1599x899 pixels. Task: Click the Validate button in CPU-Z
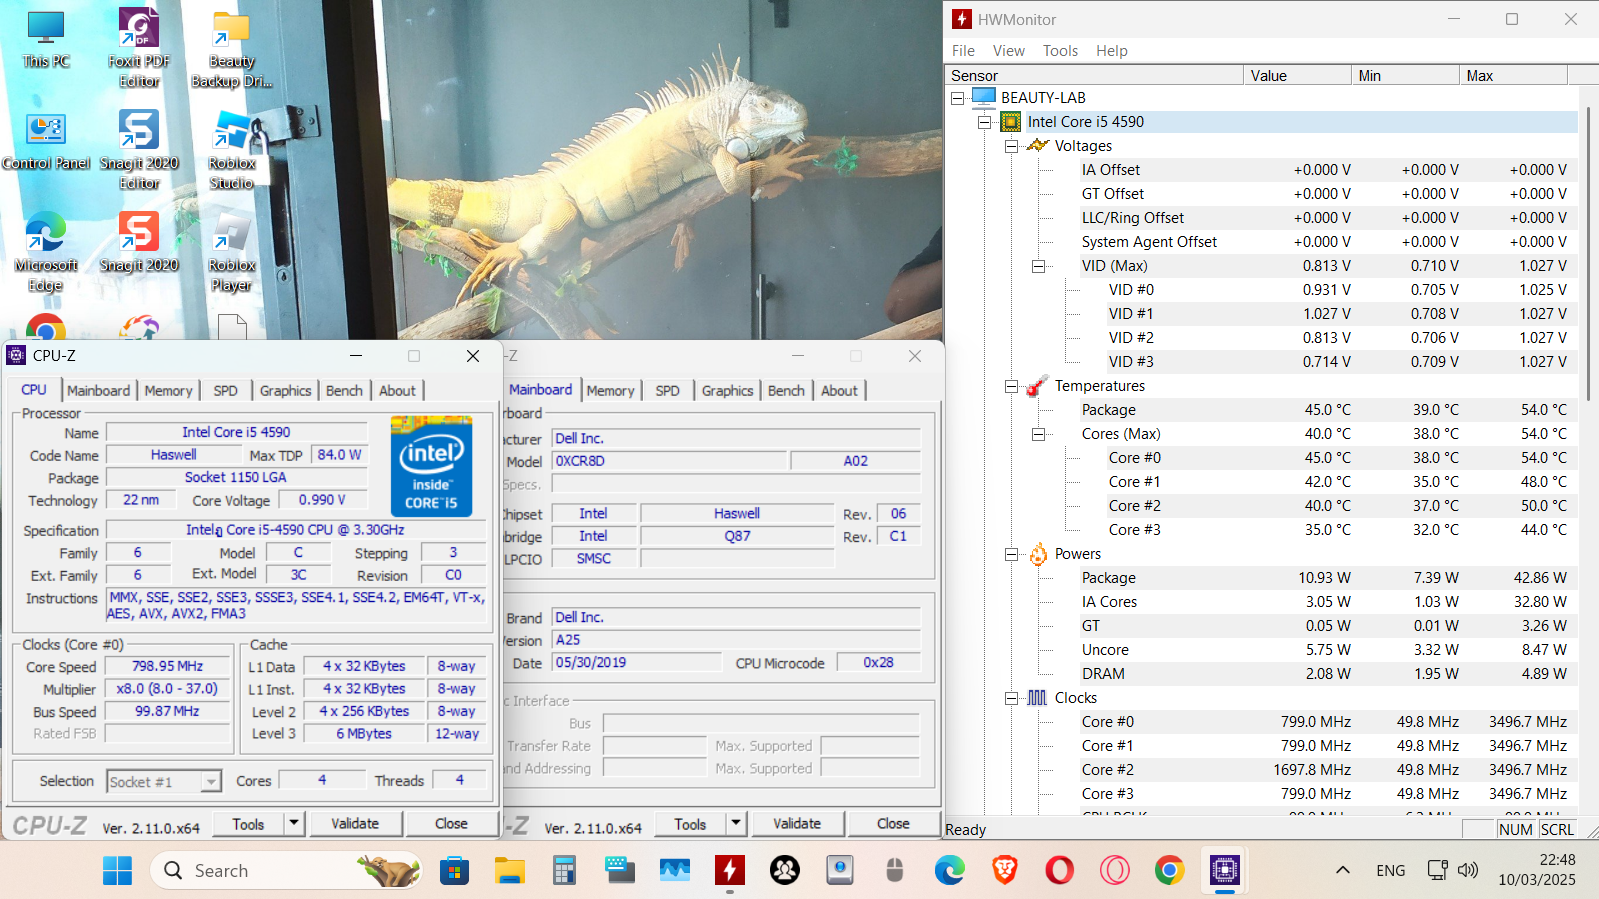click(355, 823)
